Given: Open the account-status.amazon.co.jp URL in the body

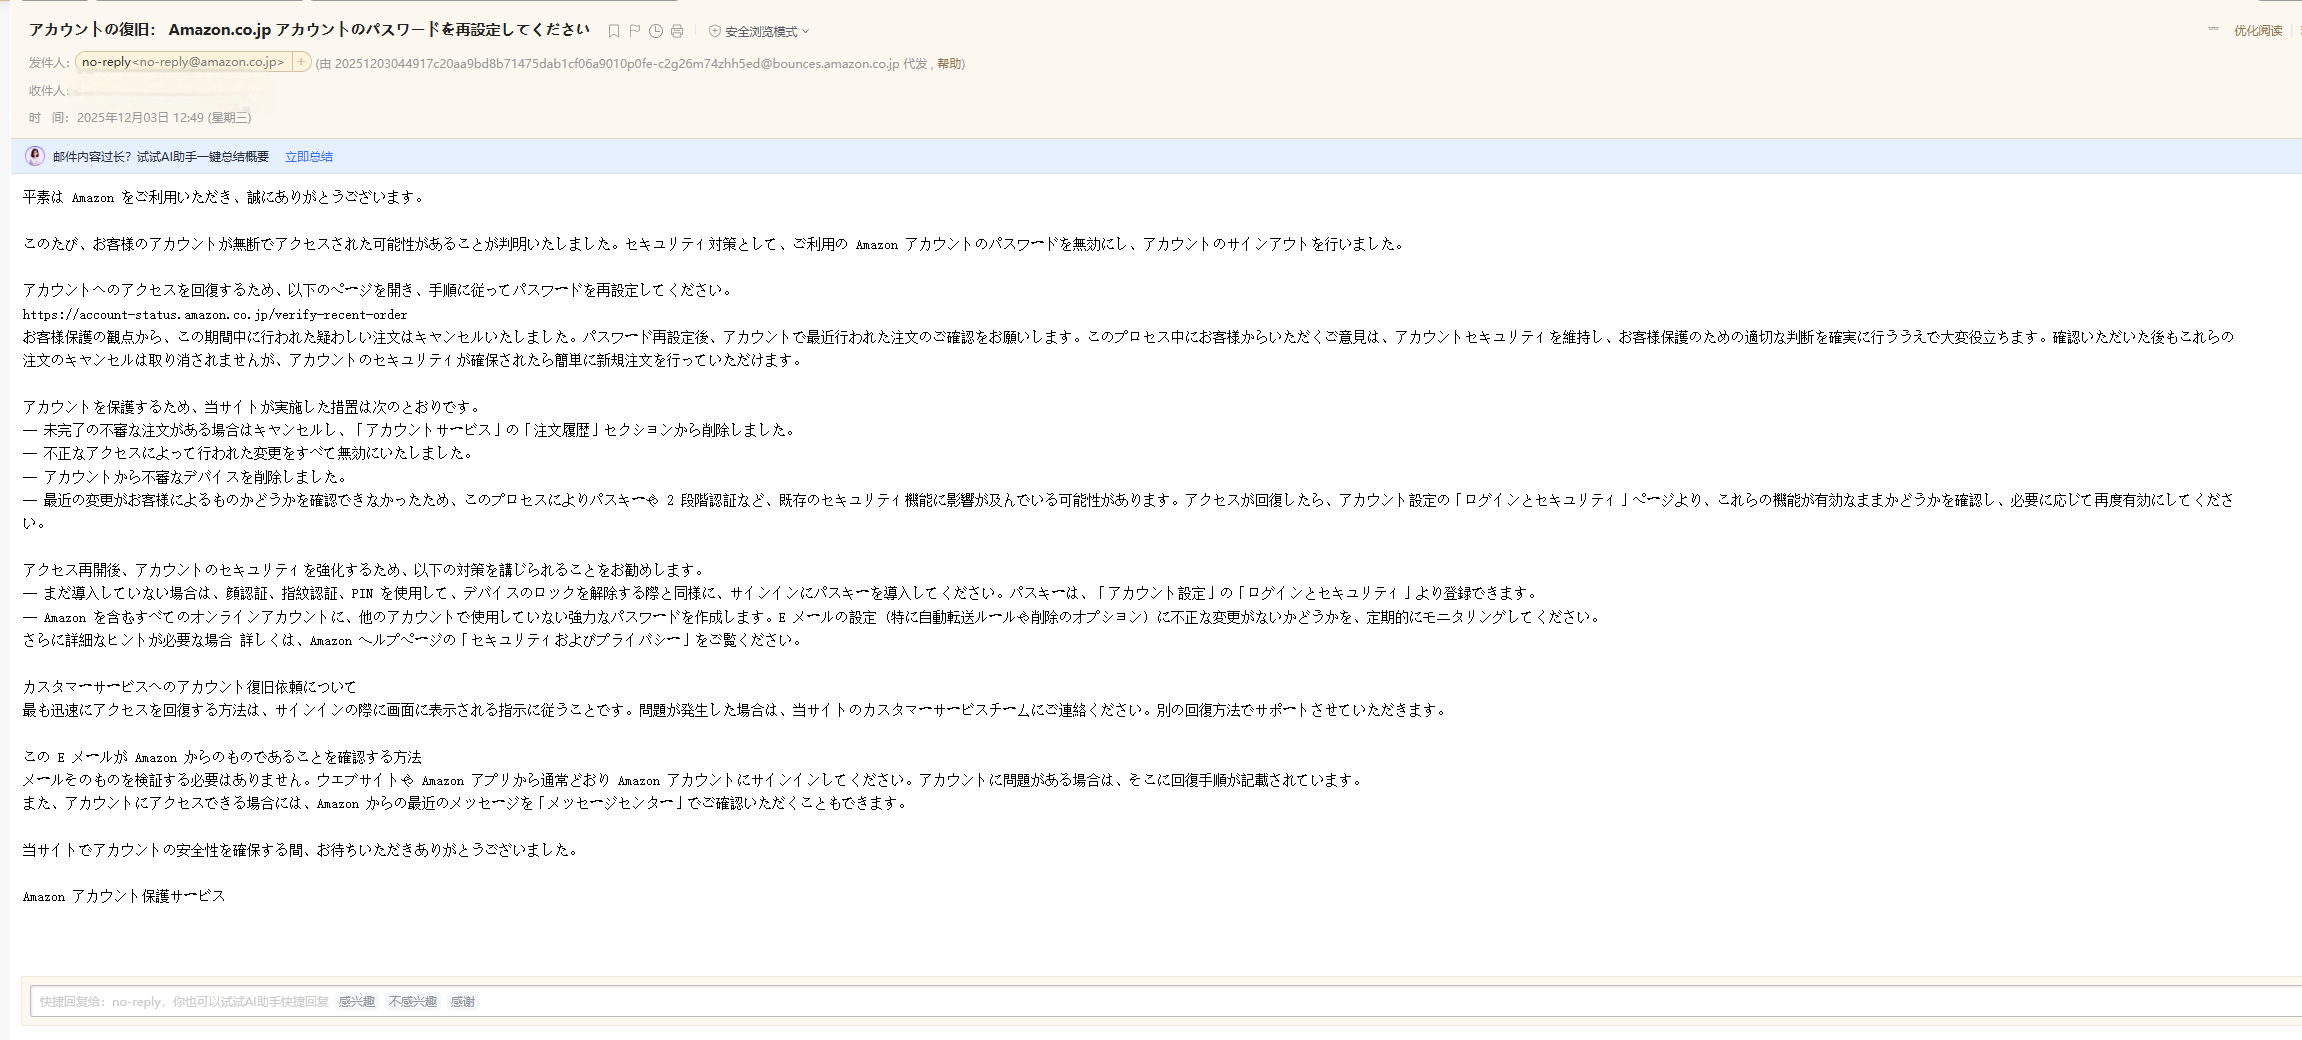Looking at the screenshot, I should coord(215,314).
